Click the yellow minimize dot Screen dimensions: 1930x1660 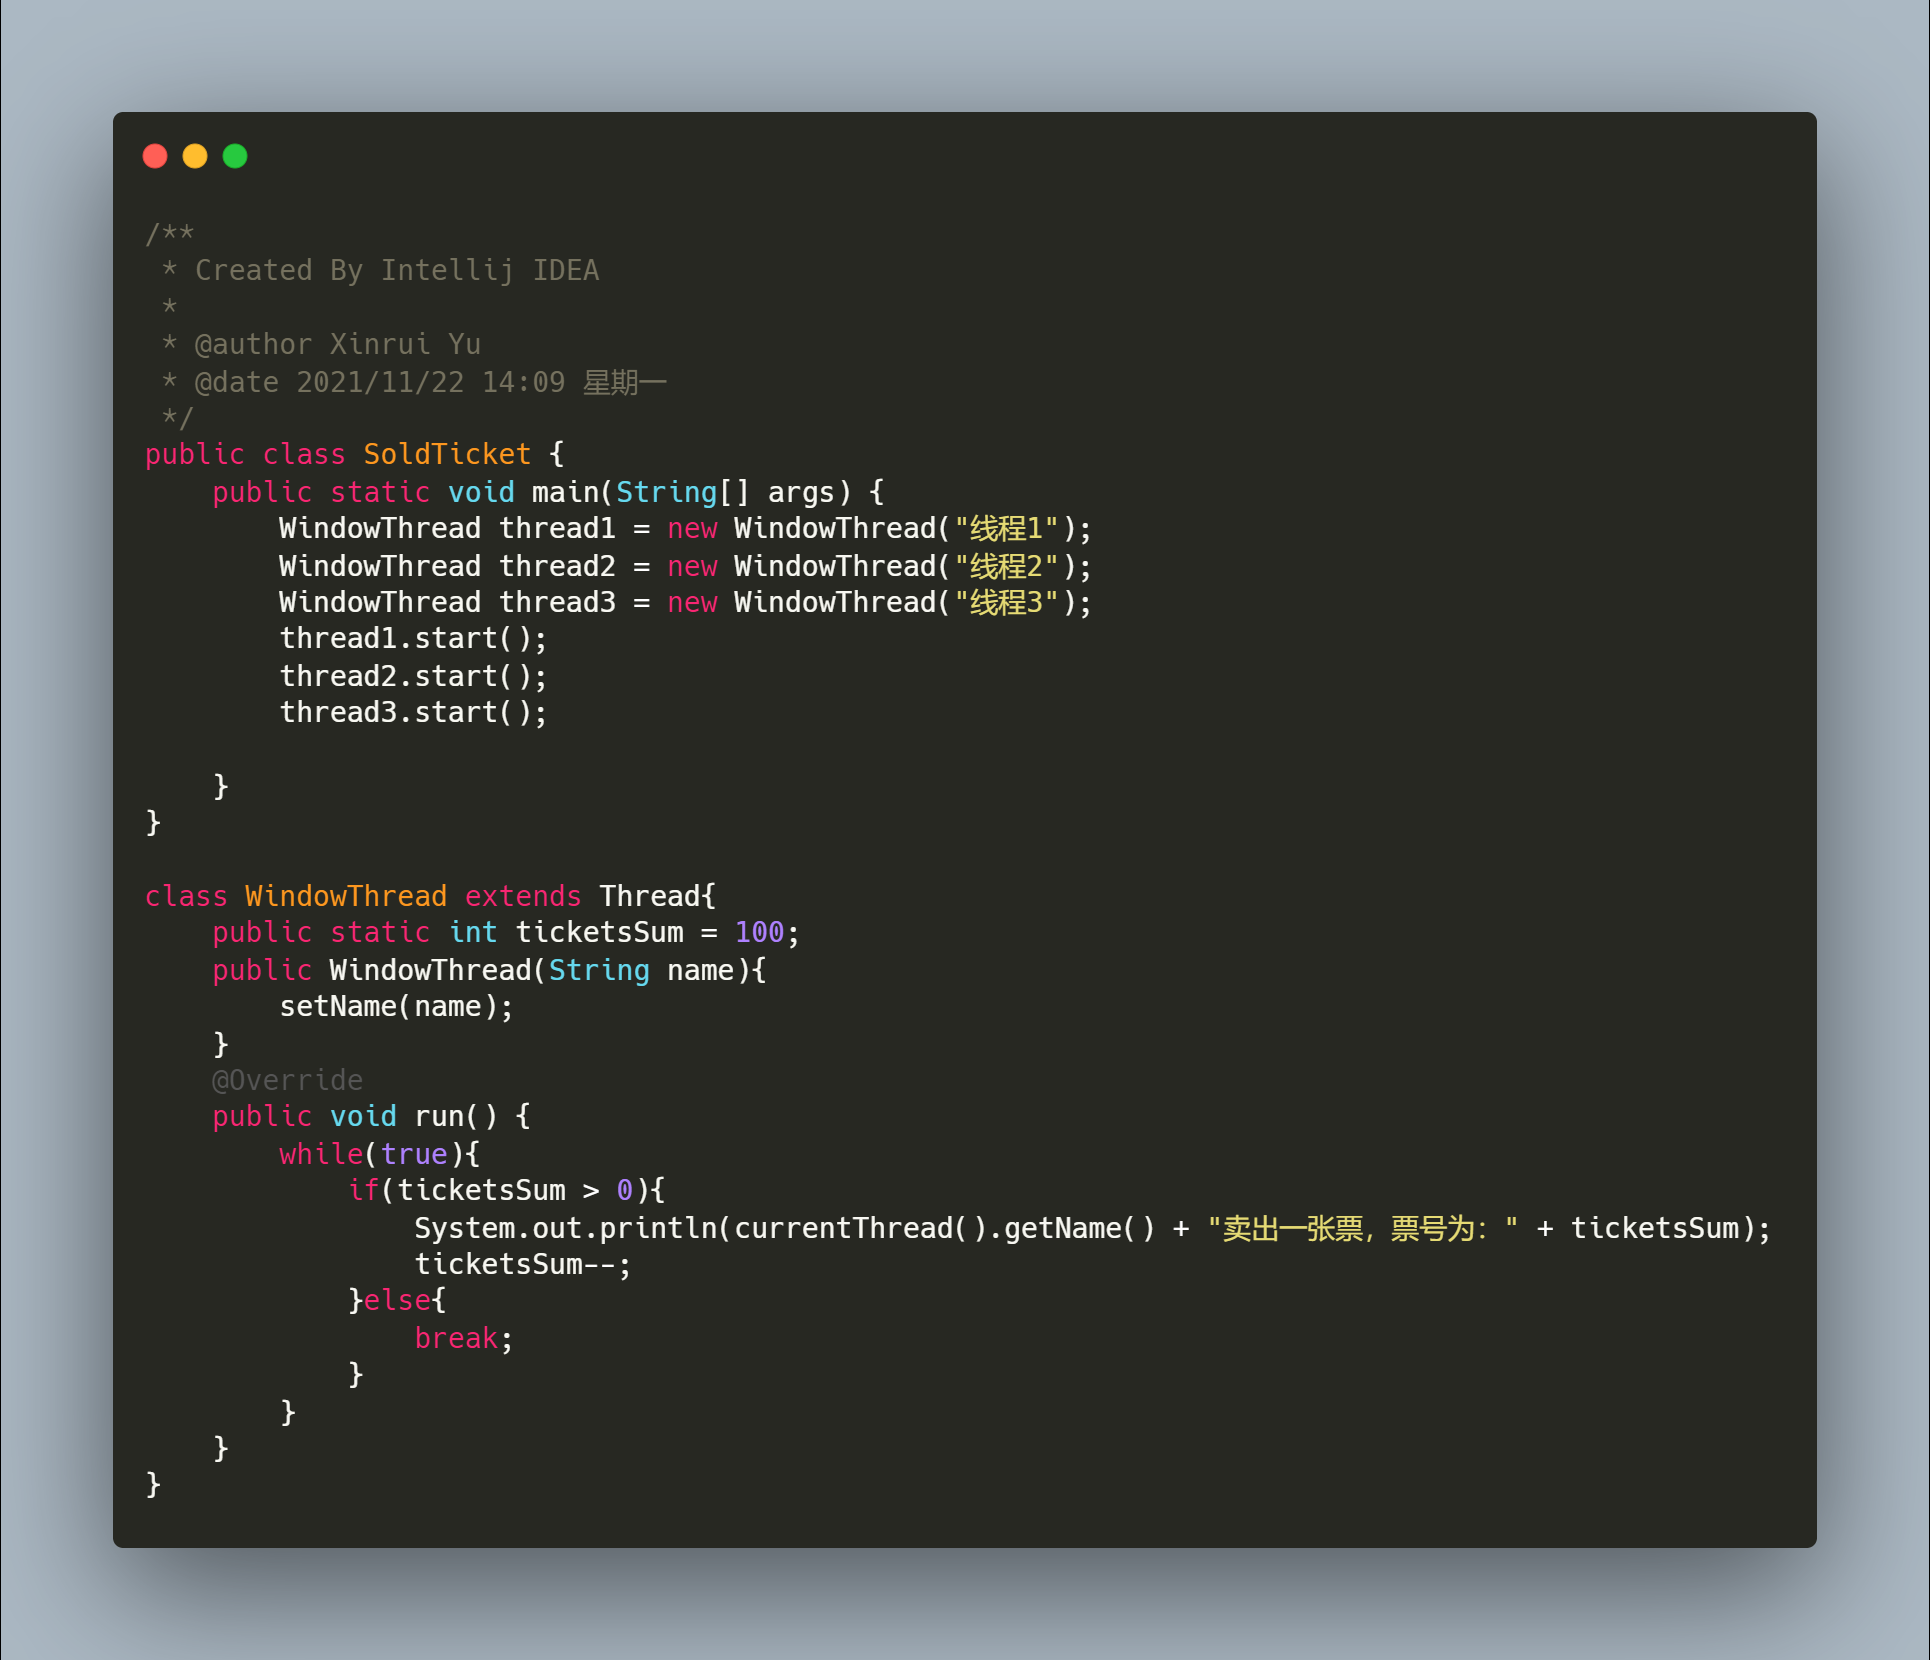(195, 156)
